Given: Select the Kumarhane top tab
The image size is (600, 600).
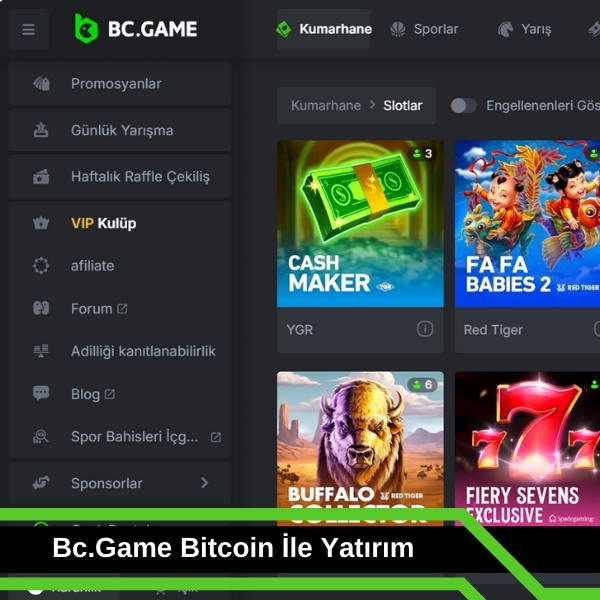Looking at the screenshot, I should pyautogui.click(x=323, y=29).
